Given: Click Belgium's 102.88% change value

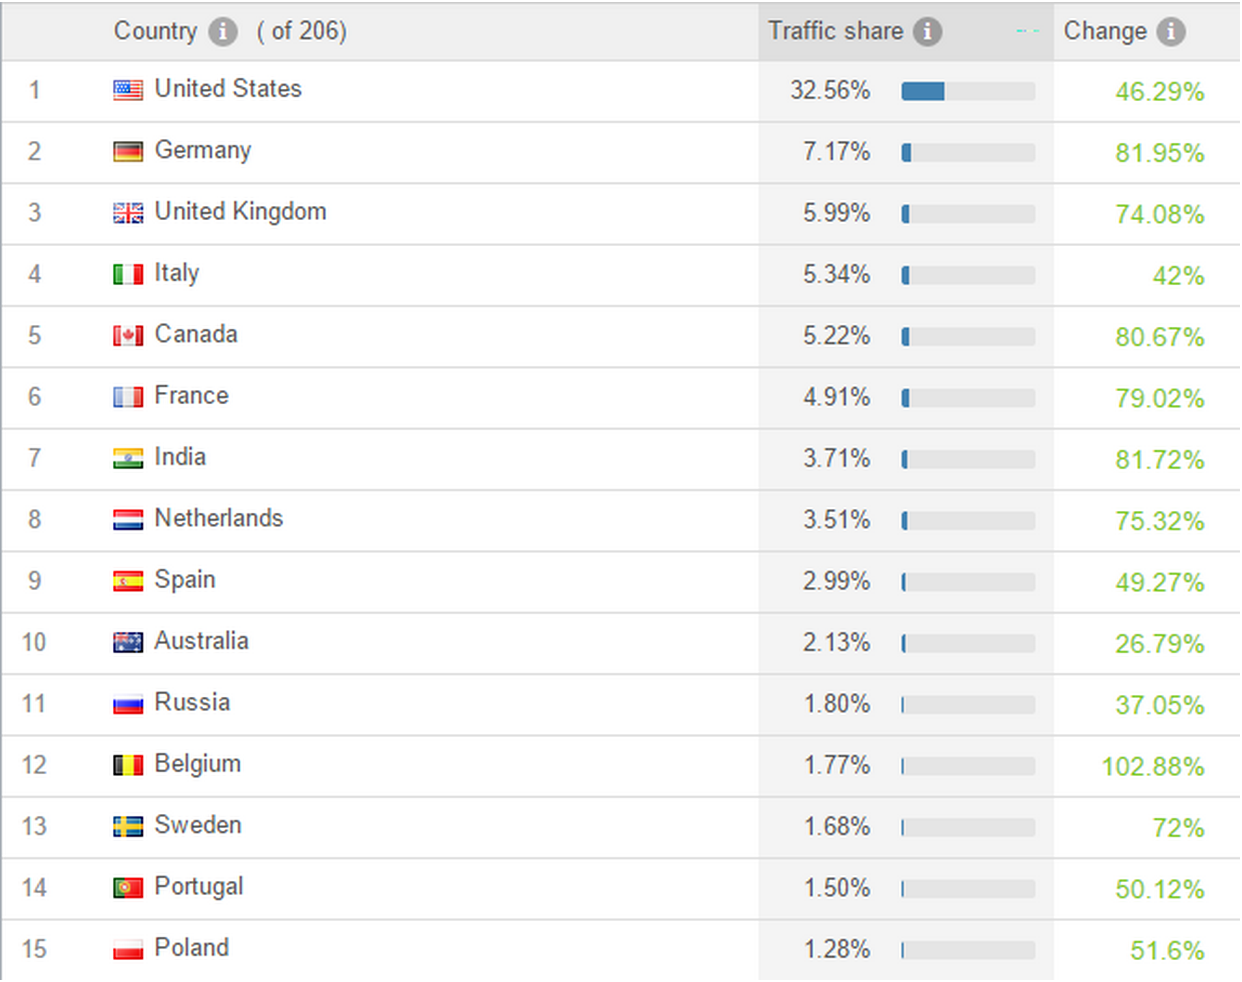Looking at the screenshot, I should coord(1153,767).
